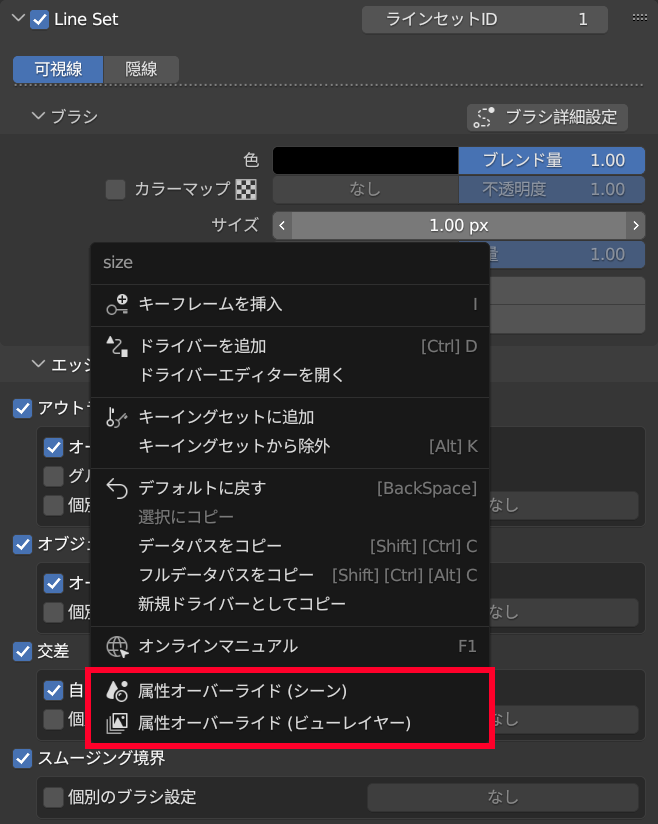
Task: Toggle the checked 自 box under 交差
Action: 53,690
